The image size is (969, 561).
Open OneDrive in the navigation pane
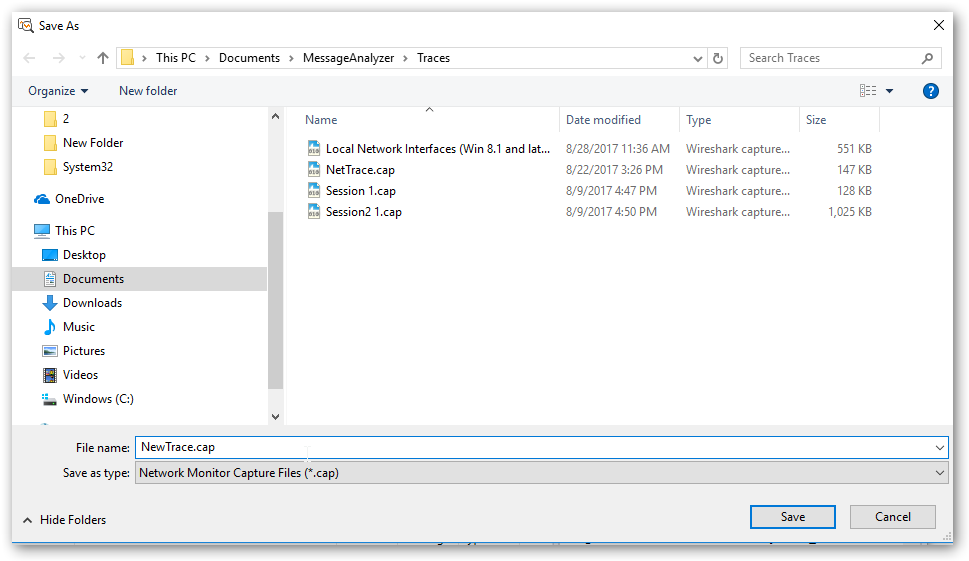[79, 199]
